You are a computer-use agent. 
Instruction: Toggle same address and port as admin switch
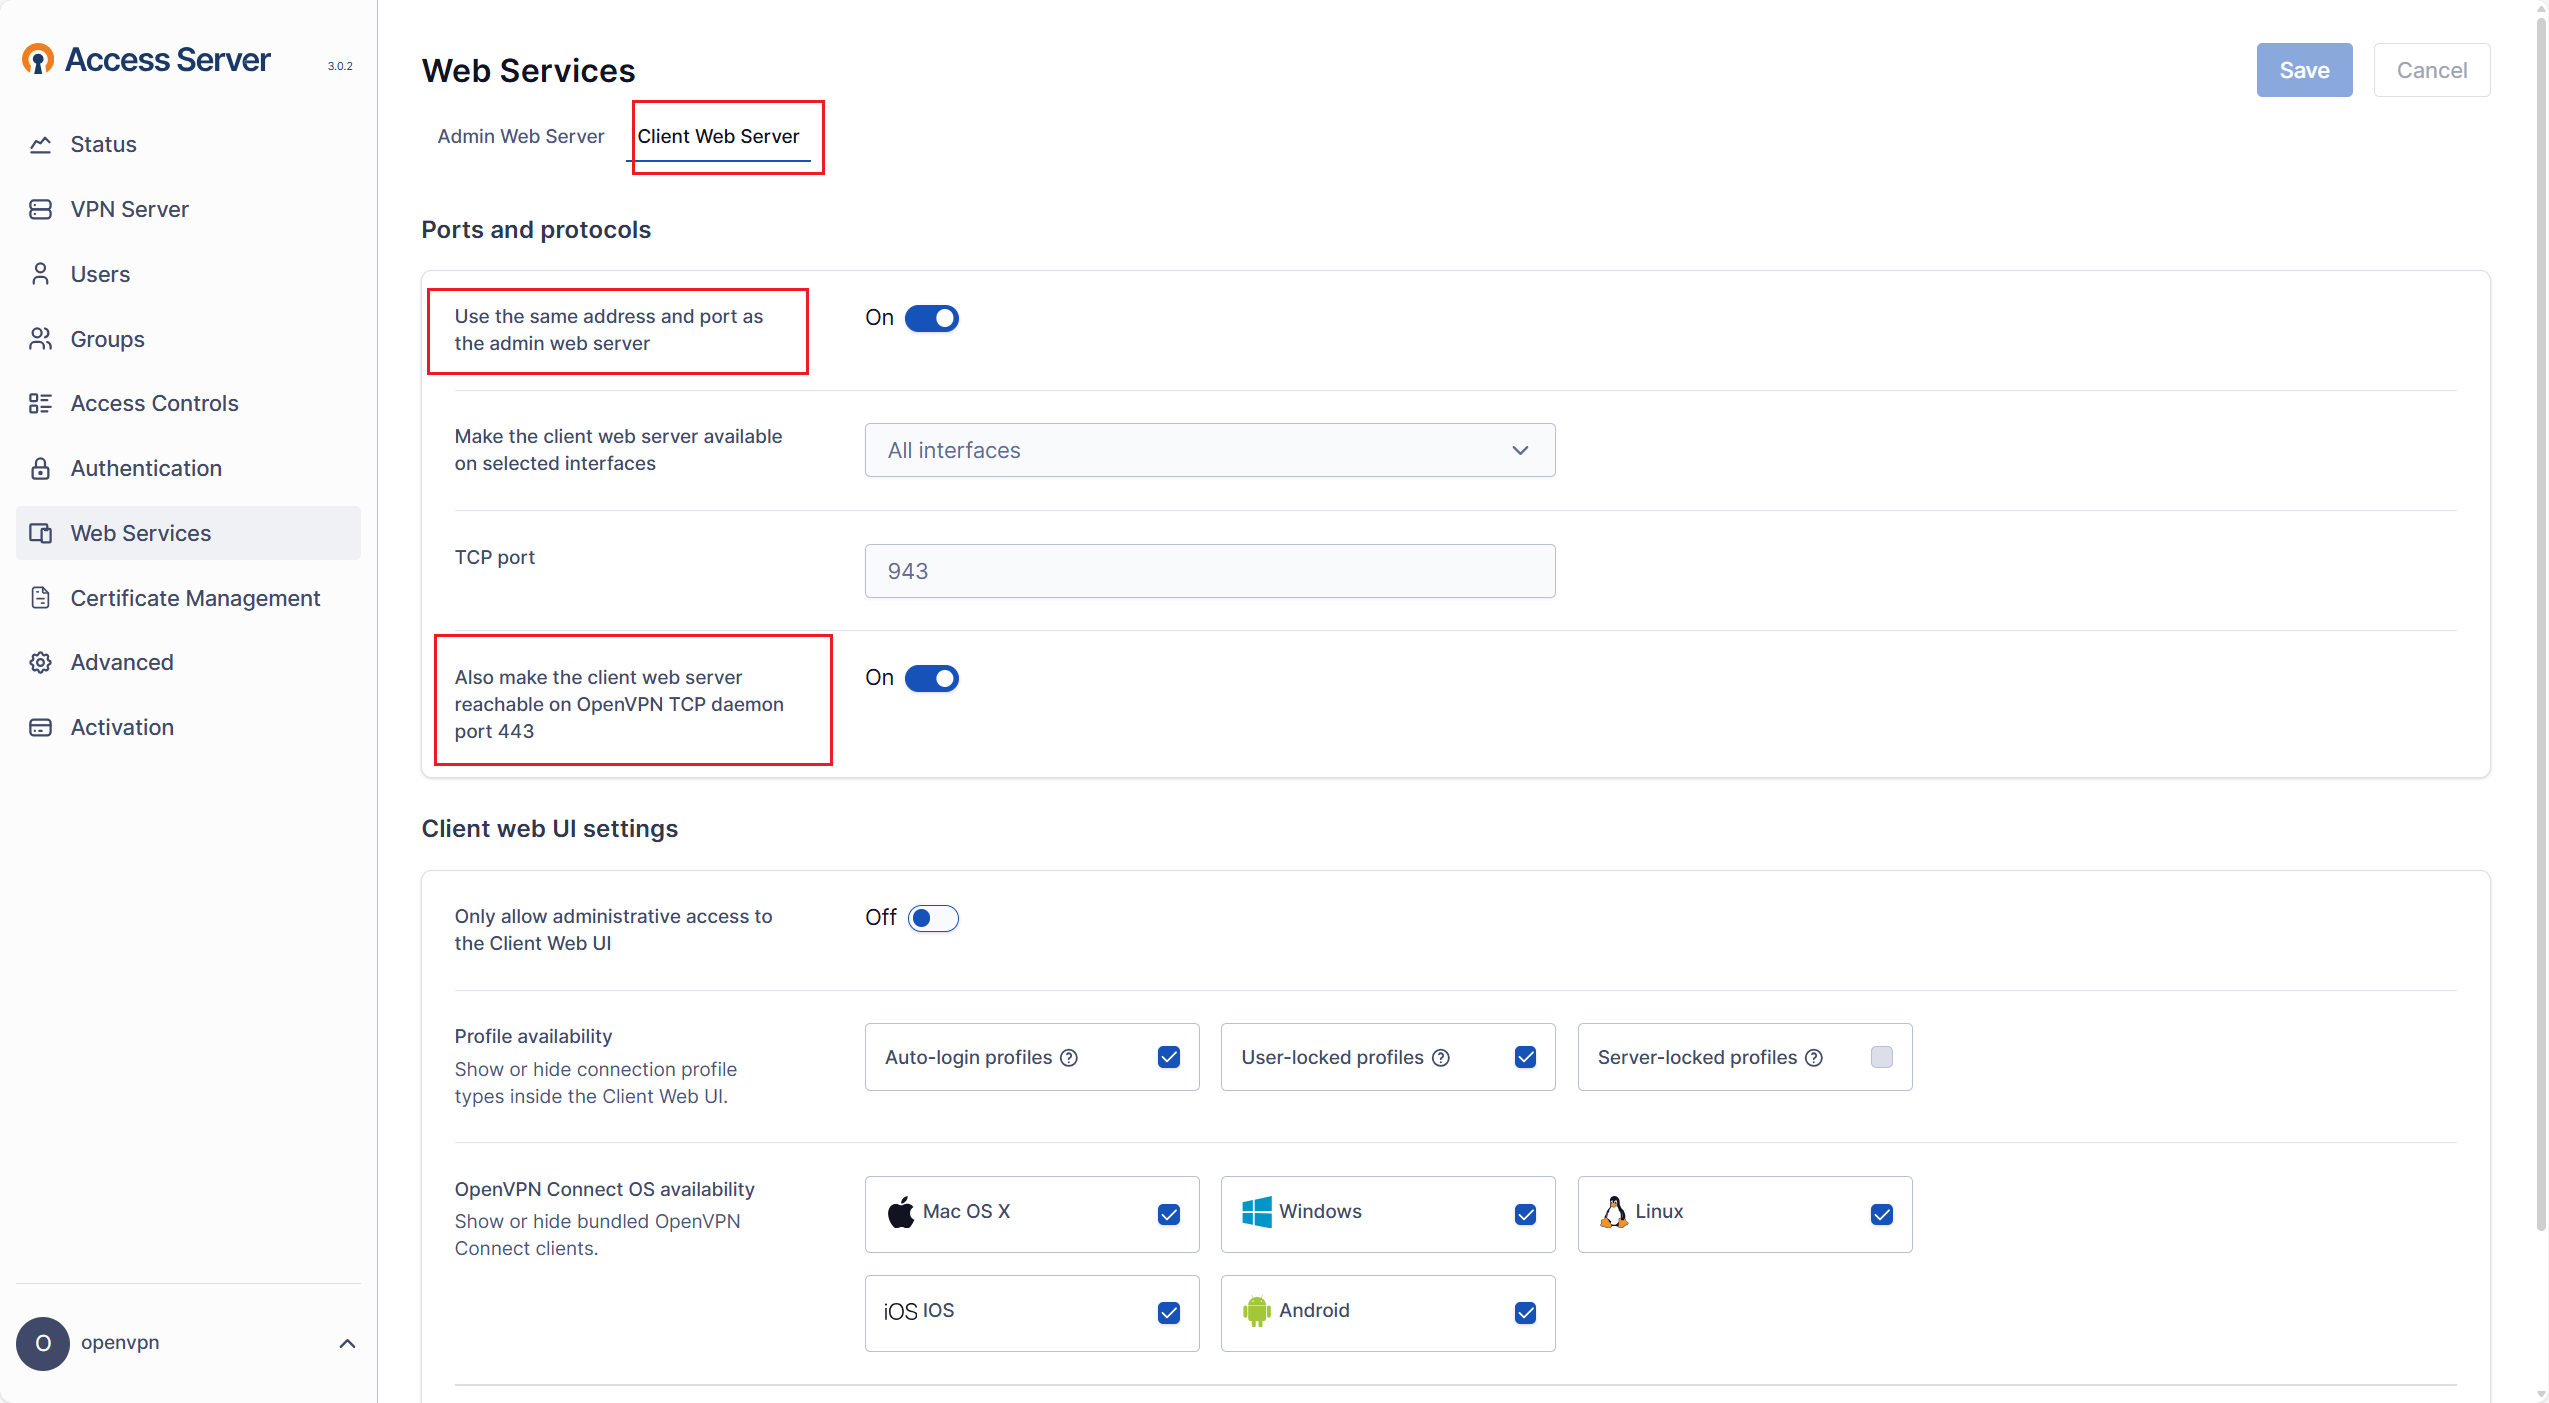click(x=931, y=318)
